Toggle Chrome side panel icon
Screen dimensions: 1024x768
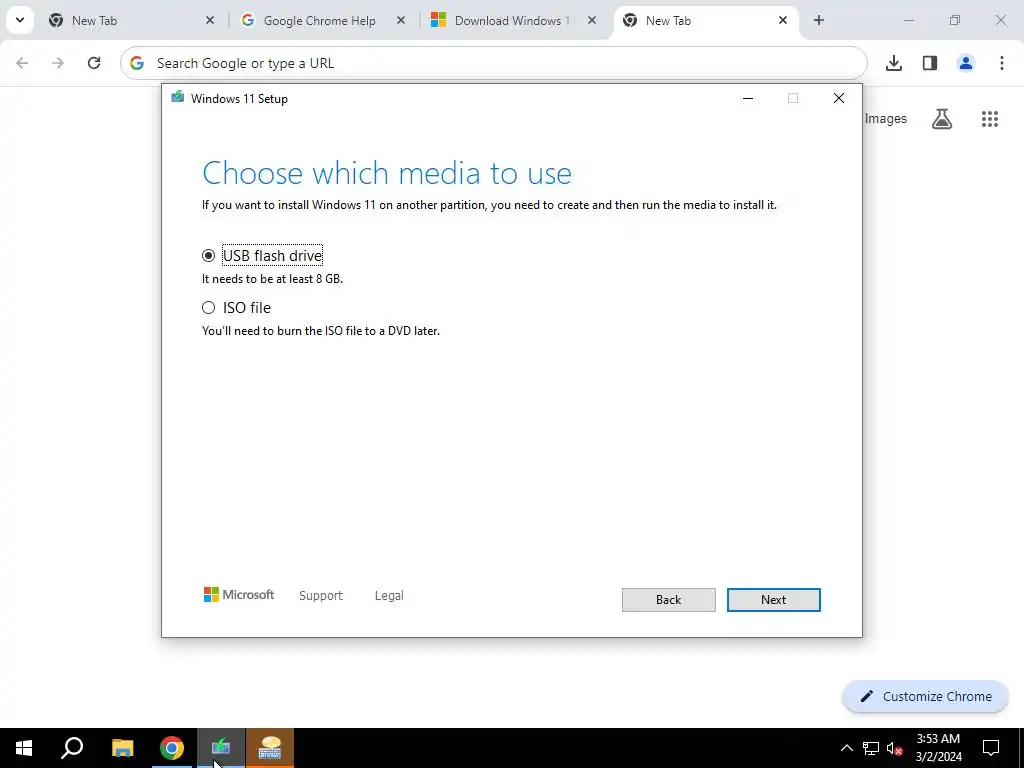929,63
